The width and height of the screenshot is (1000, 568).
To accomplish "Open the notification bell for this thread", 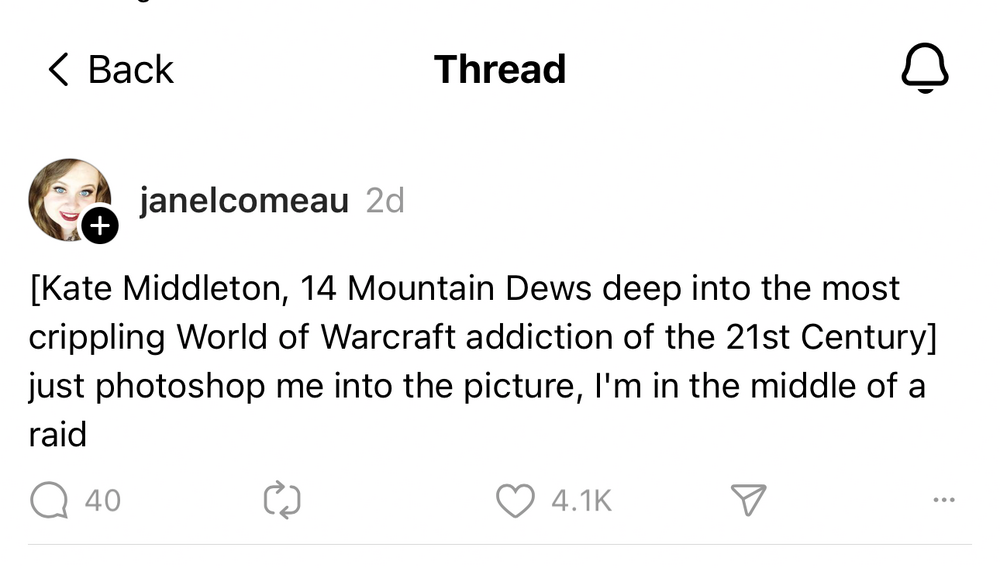I will coord(924,70).
